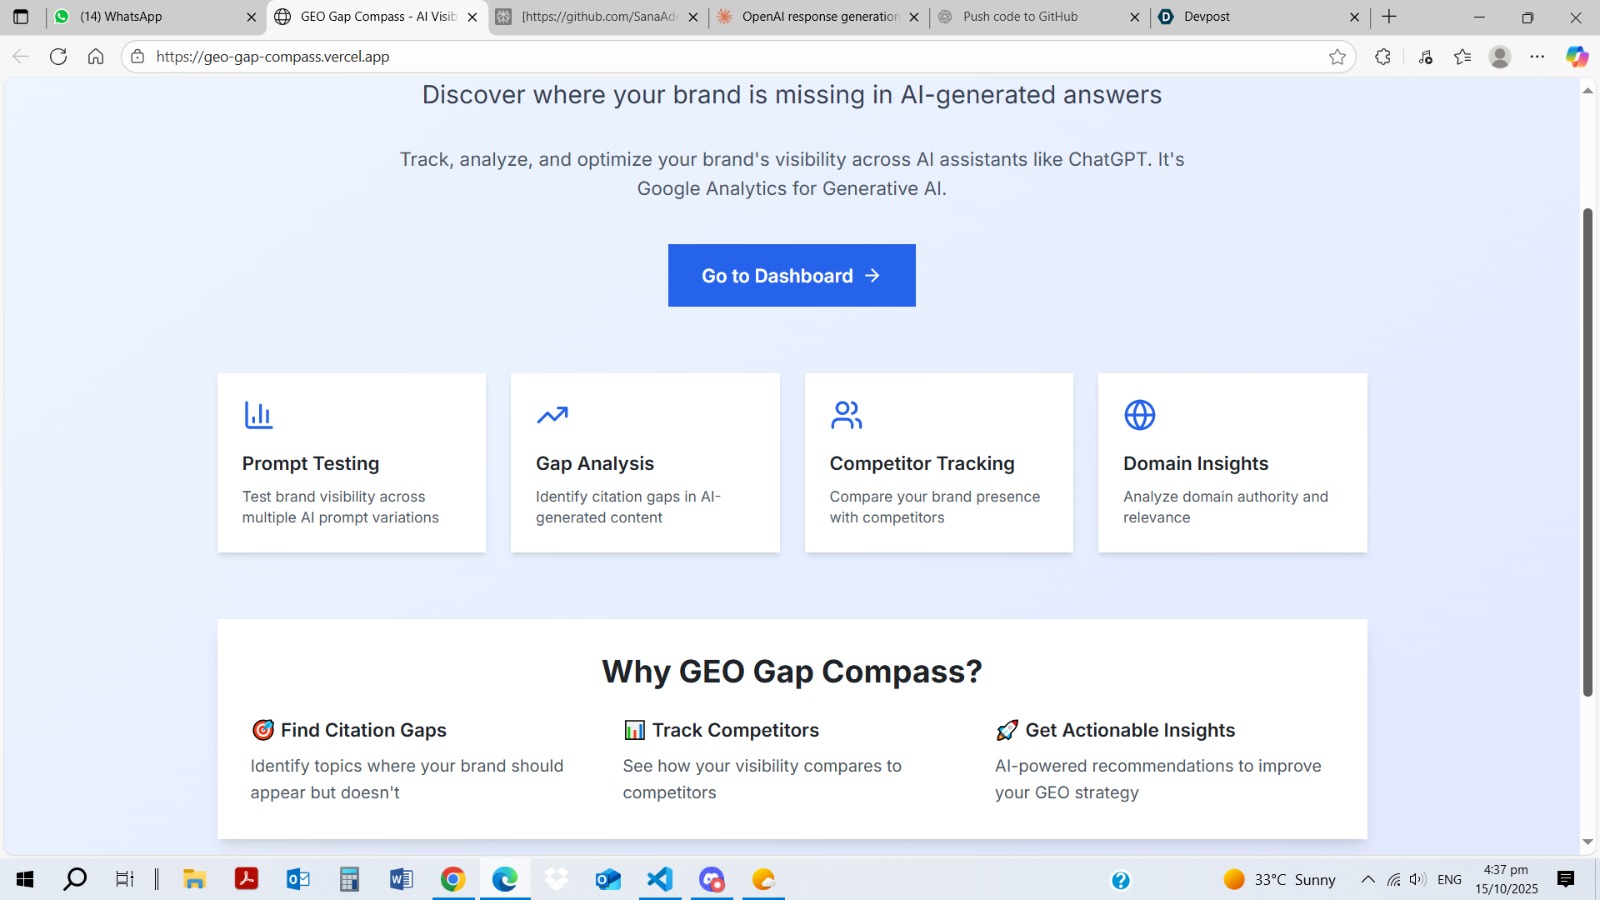This screenshot has width=1600, height=900.
Task: Open the Windows Start menu
Action: click(25, 879)
